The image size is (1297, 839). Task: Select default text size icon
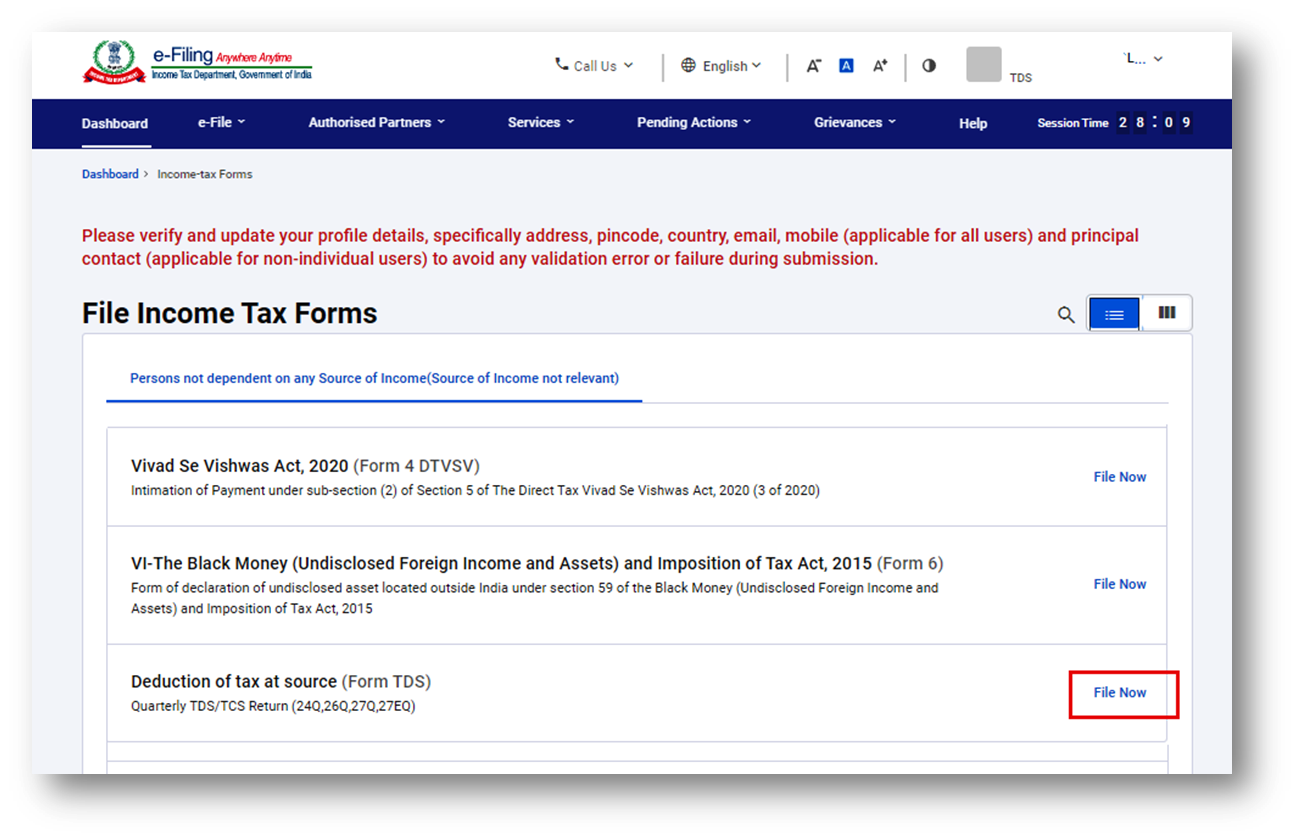coord(846,65)
